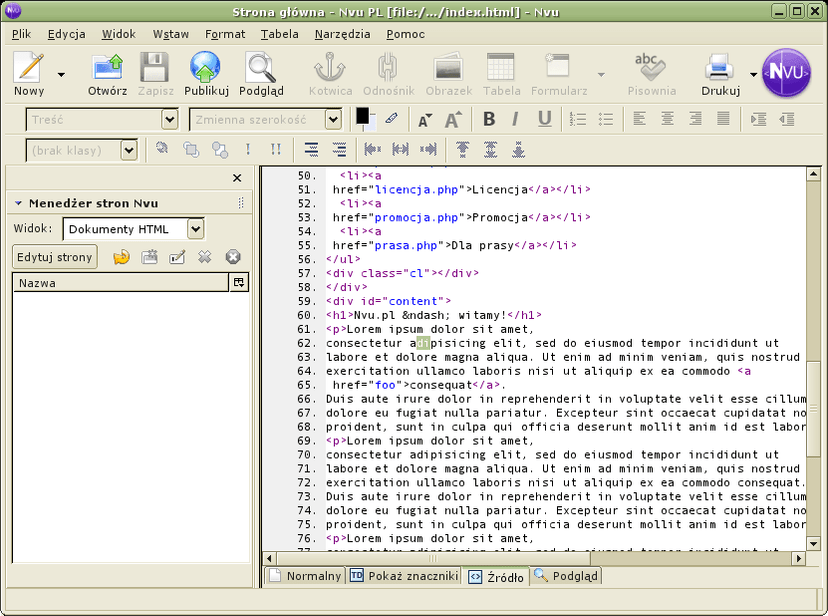828x616 pixels.
Task: Check spelling with Pisownia
Action: [652, 74]
